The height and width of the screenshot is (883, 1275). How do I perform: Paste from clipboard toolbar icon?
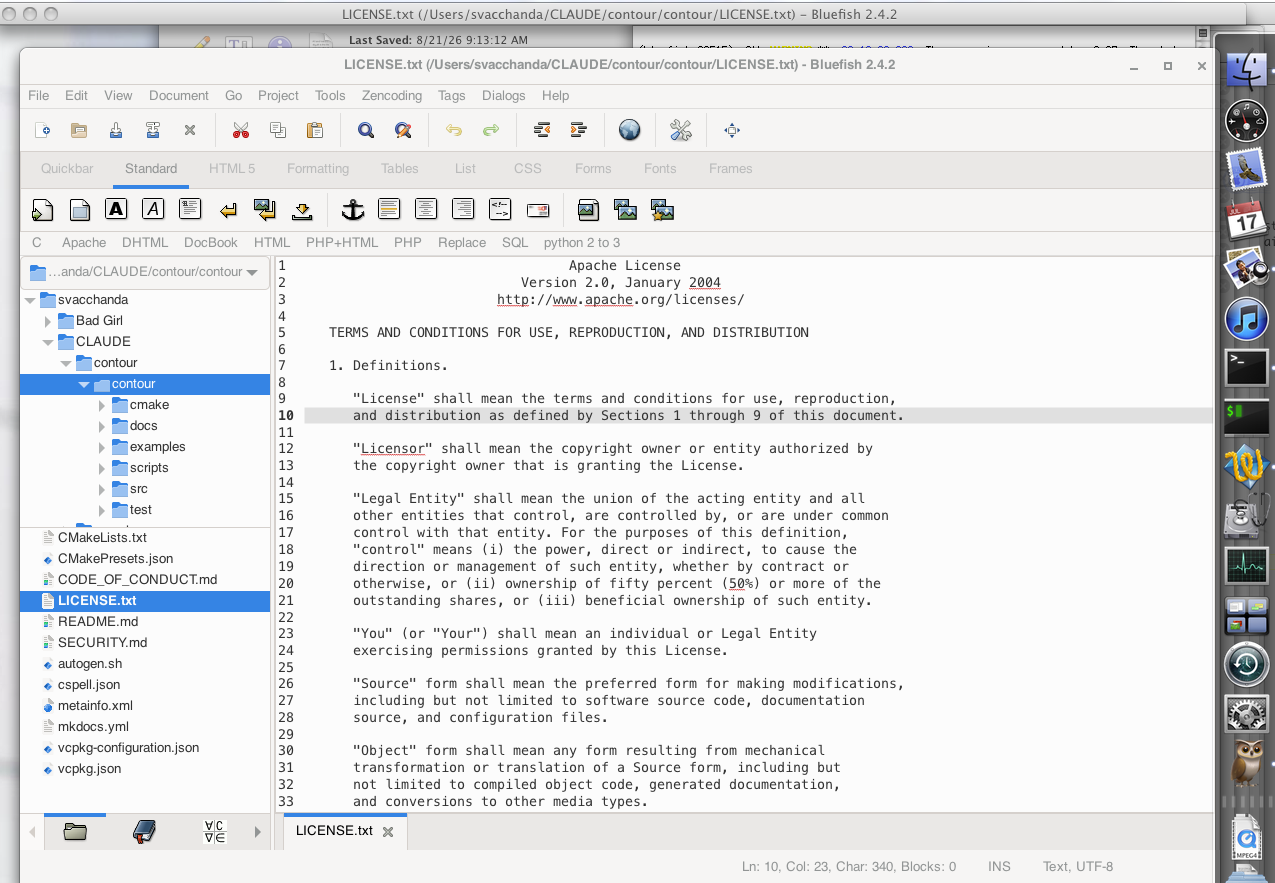coord(315,130)
